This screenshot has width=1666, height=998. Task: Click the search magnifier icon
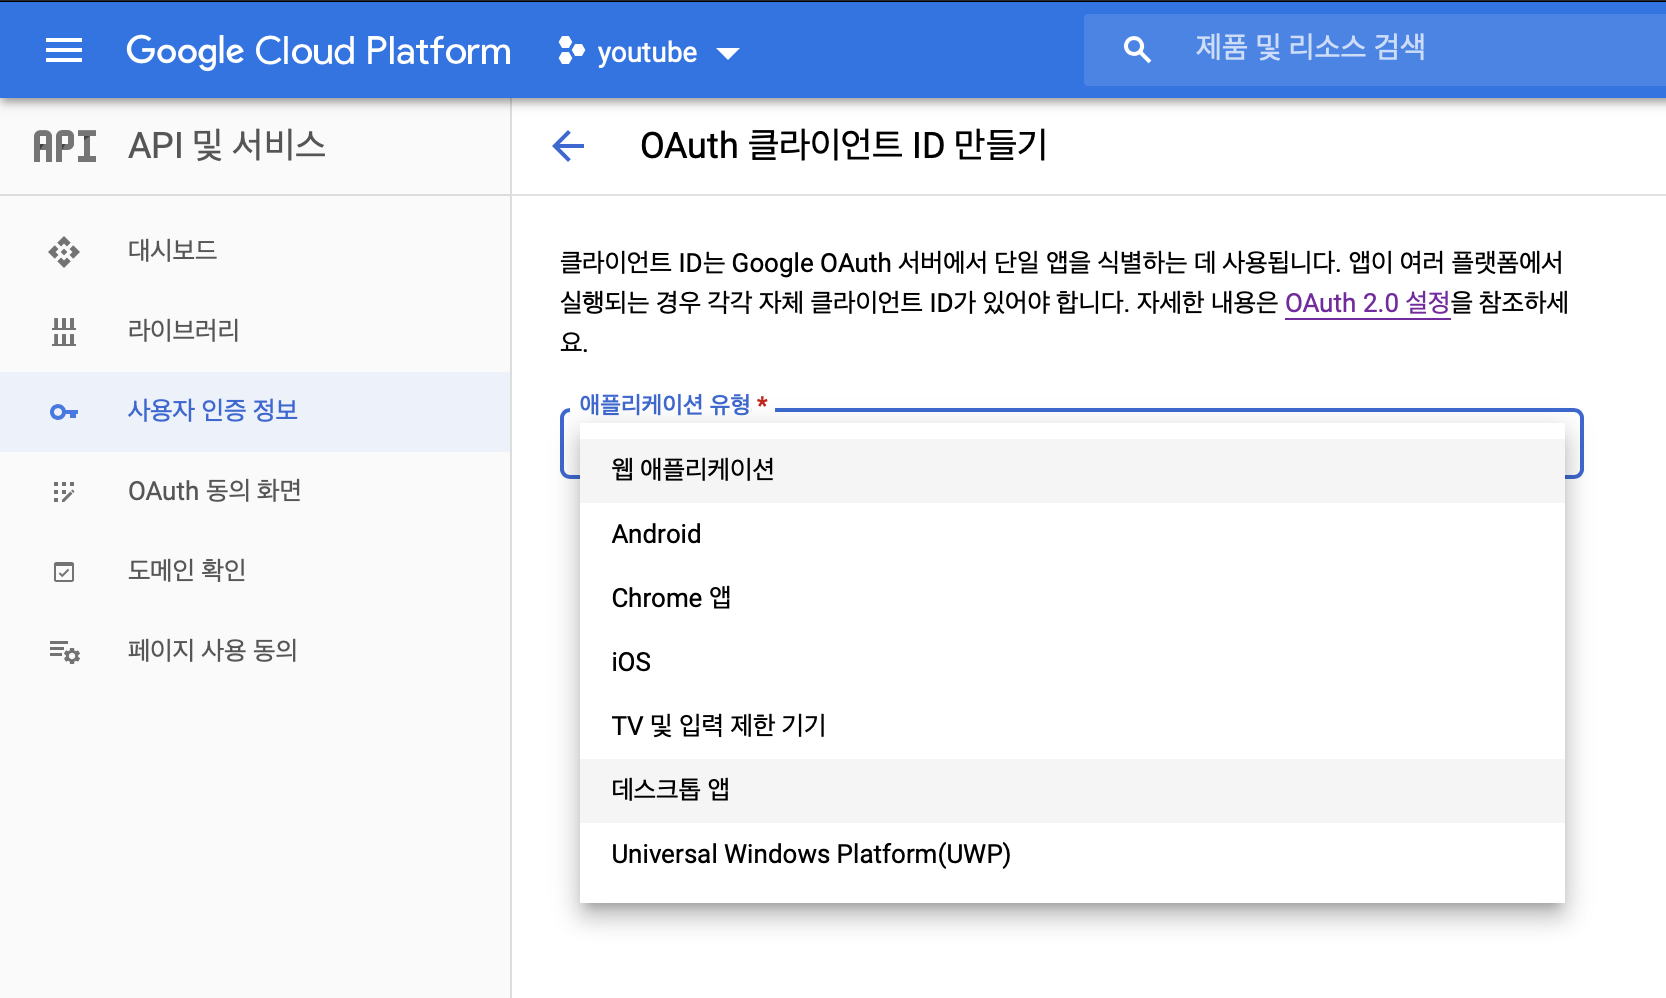[x=1137, y=49]
